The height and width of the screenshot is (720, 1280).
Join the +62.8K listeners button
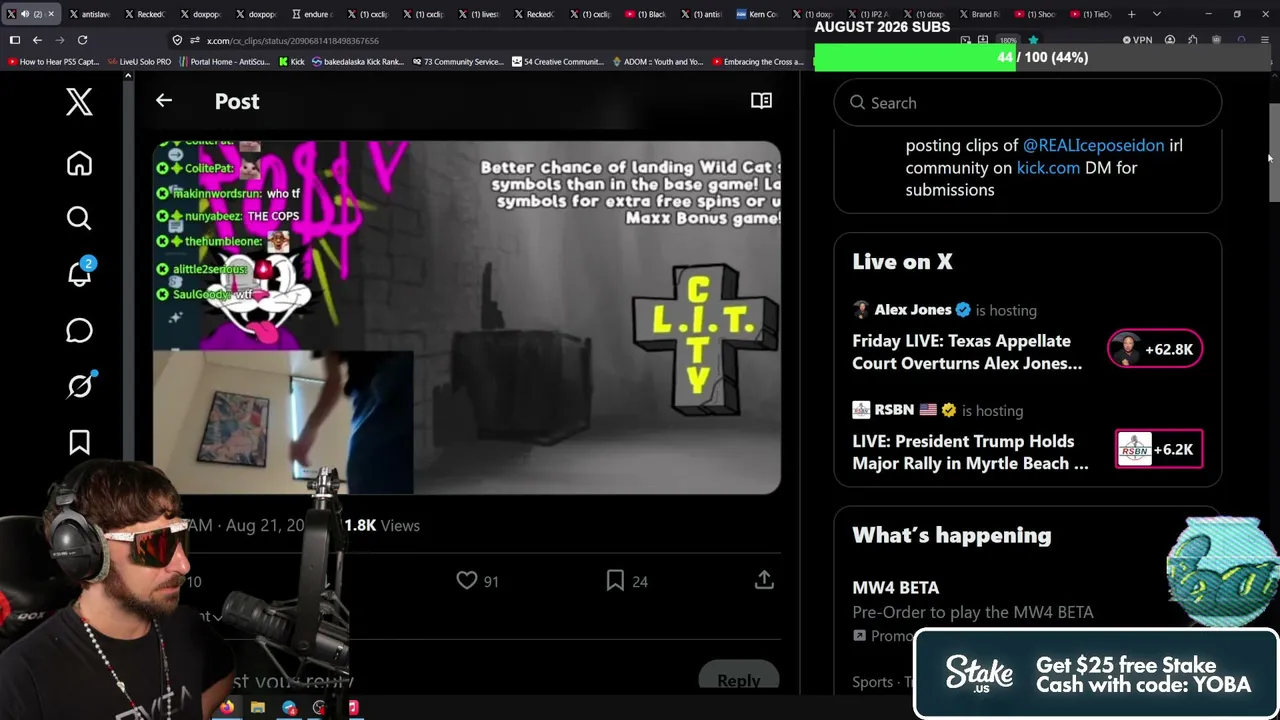pos(1155,349)
